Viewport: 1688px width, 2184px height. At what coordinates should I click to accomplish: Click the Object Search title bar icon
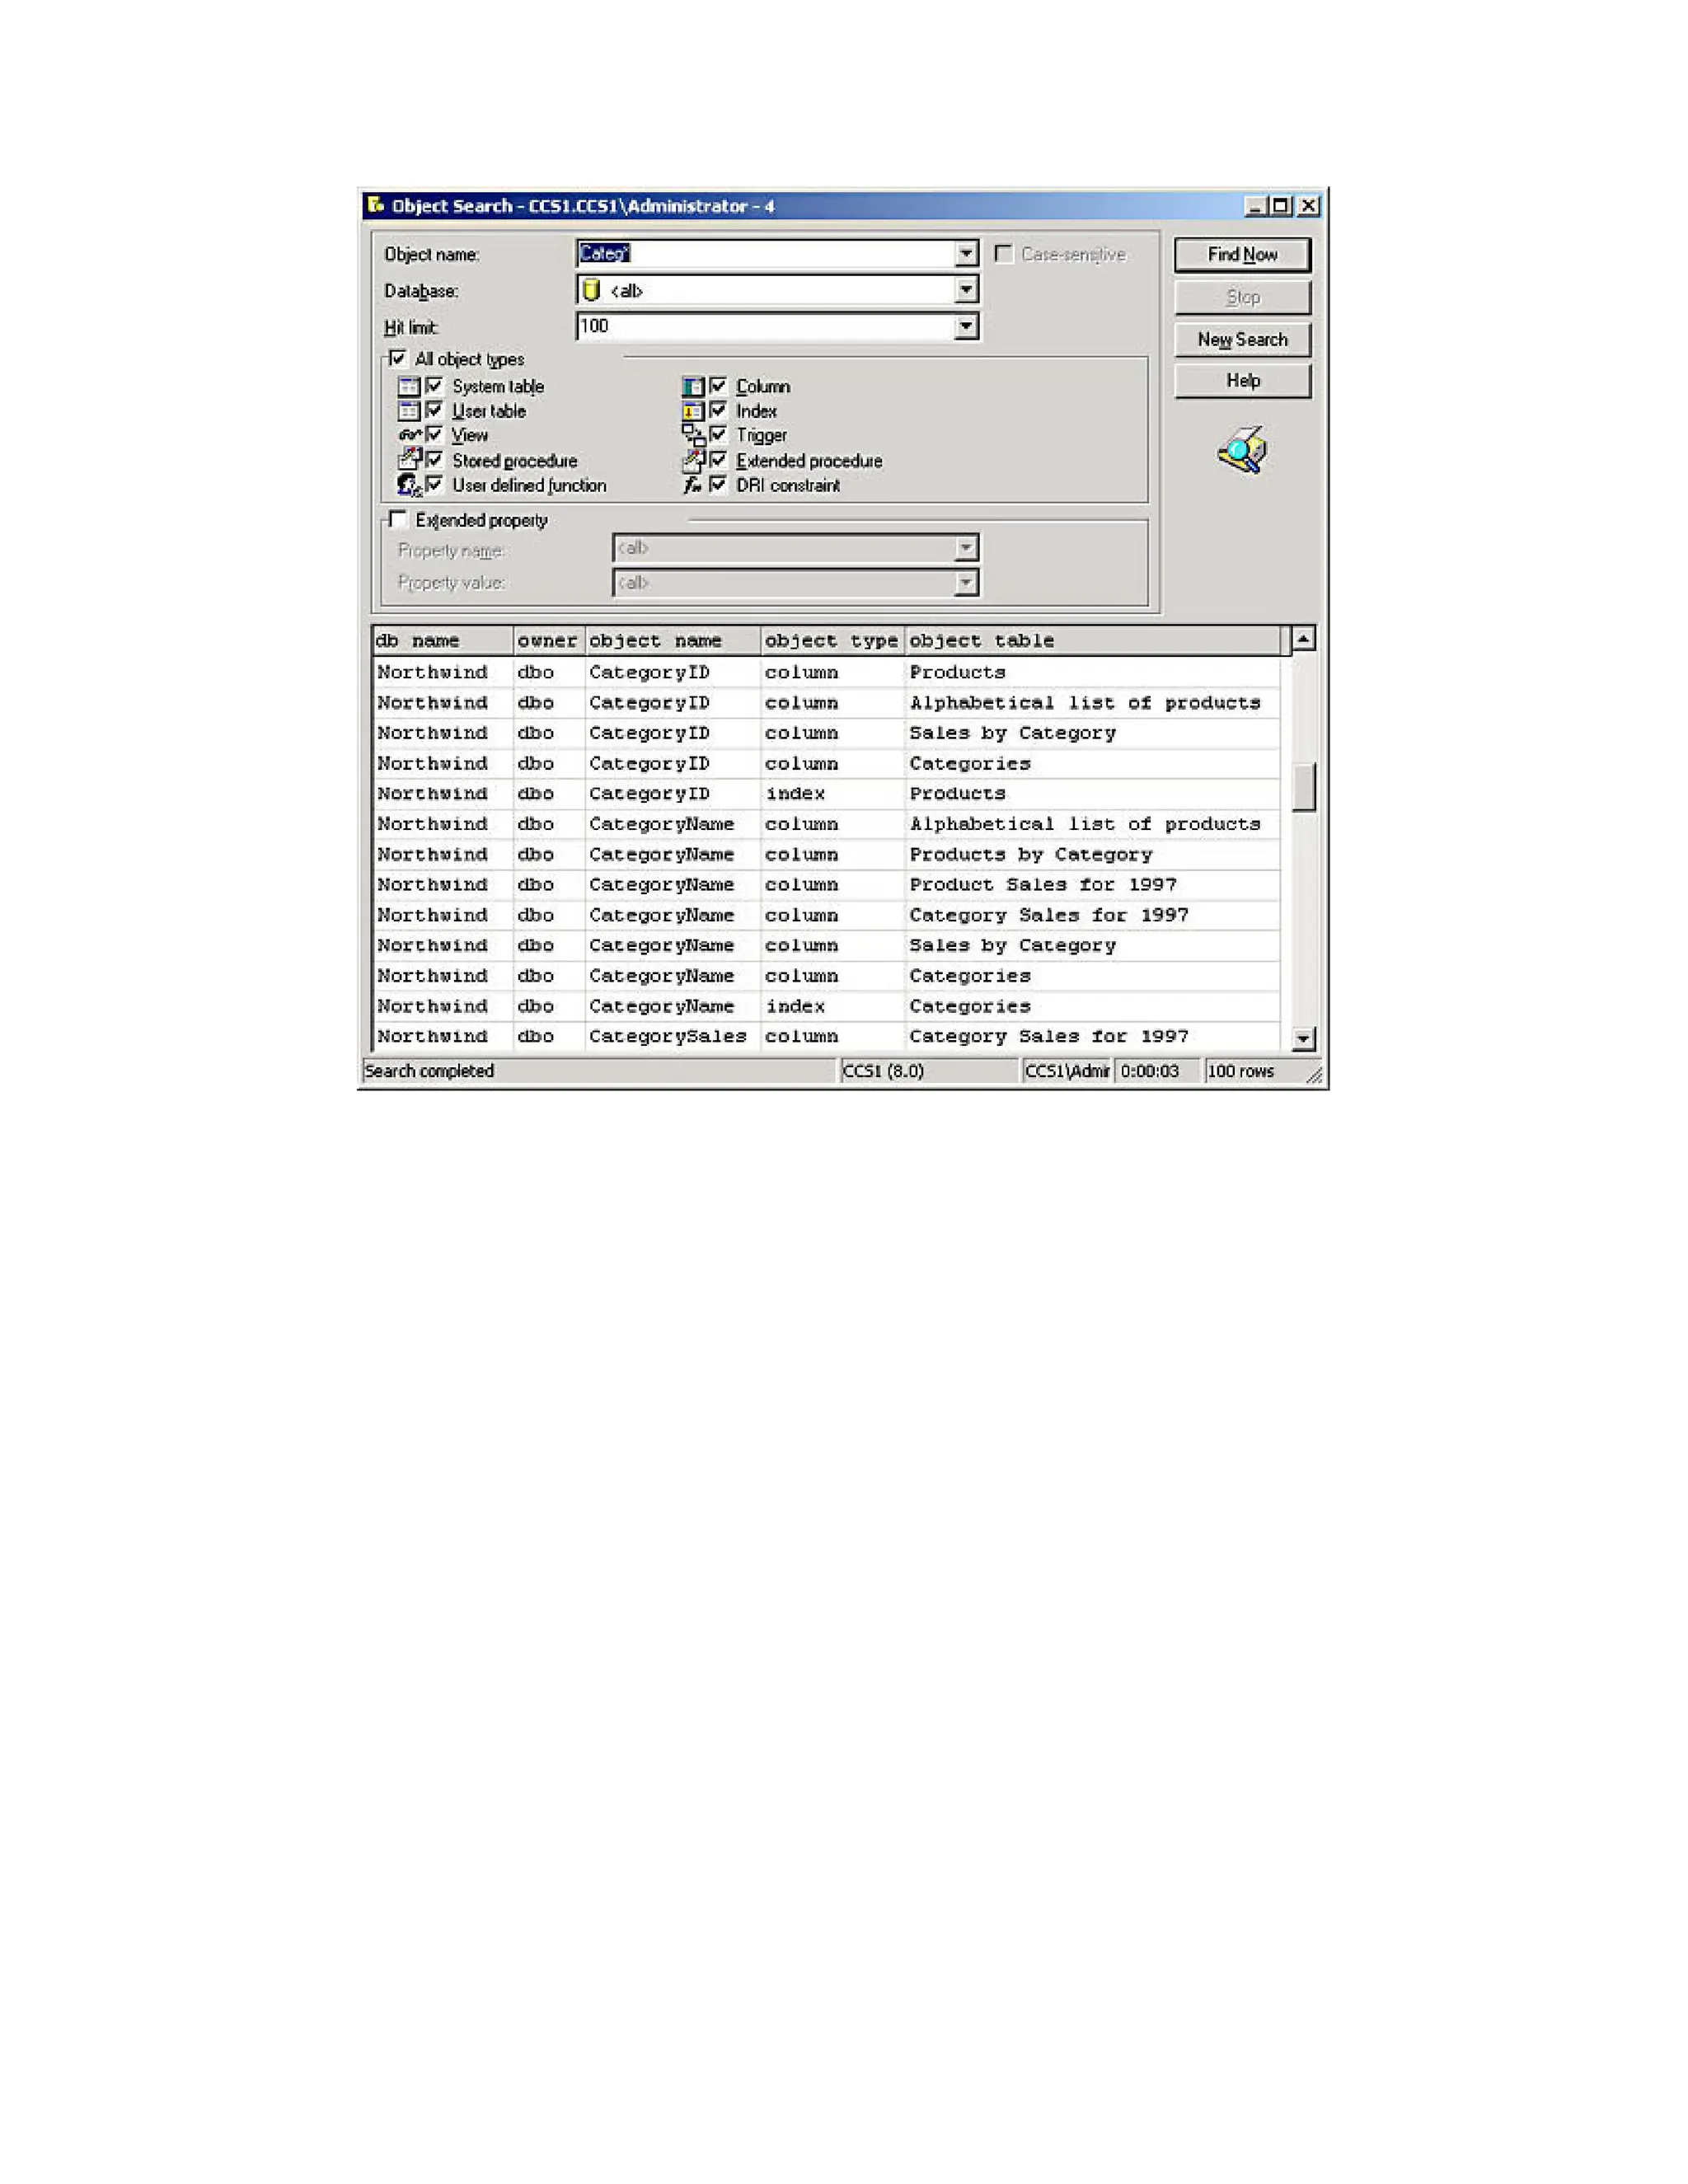pos(375,205)
